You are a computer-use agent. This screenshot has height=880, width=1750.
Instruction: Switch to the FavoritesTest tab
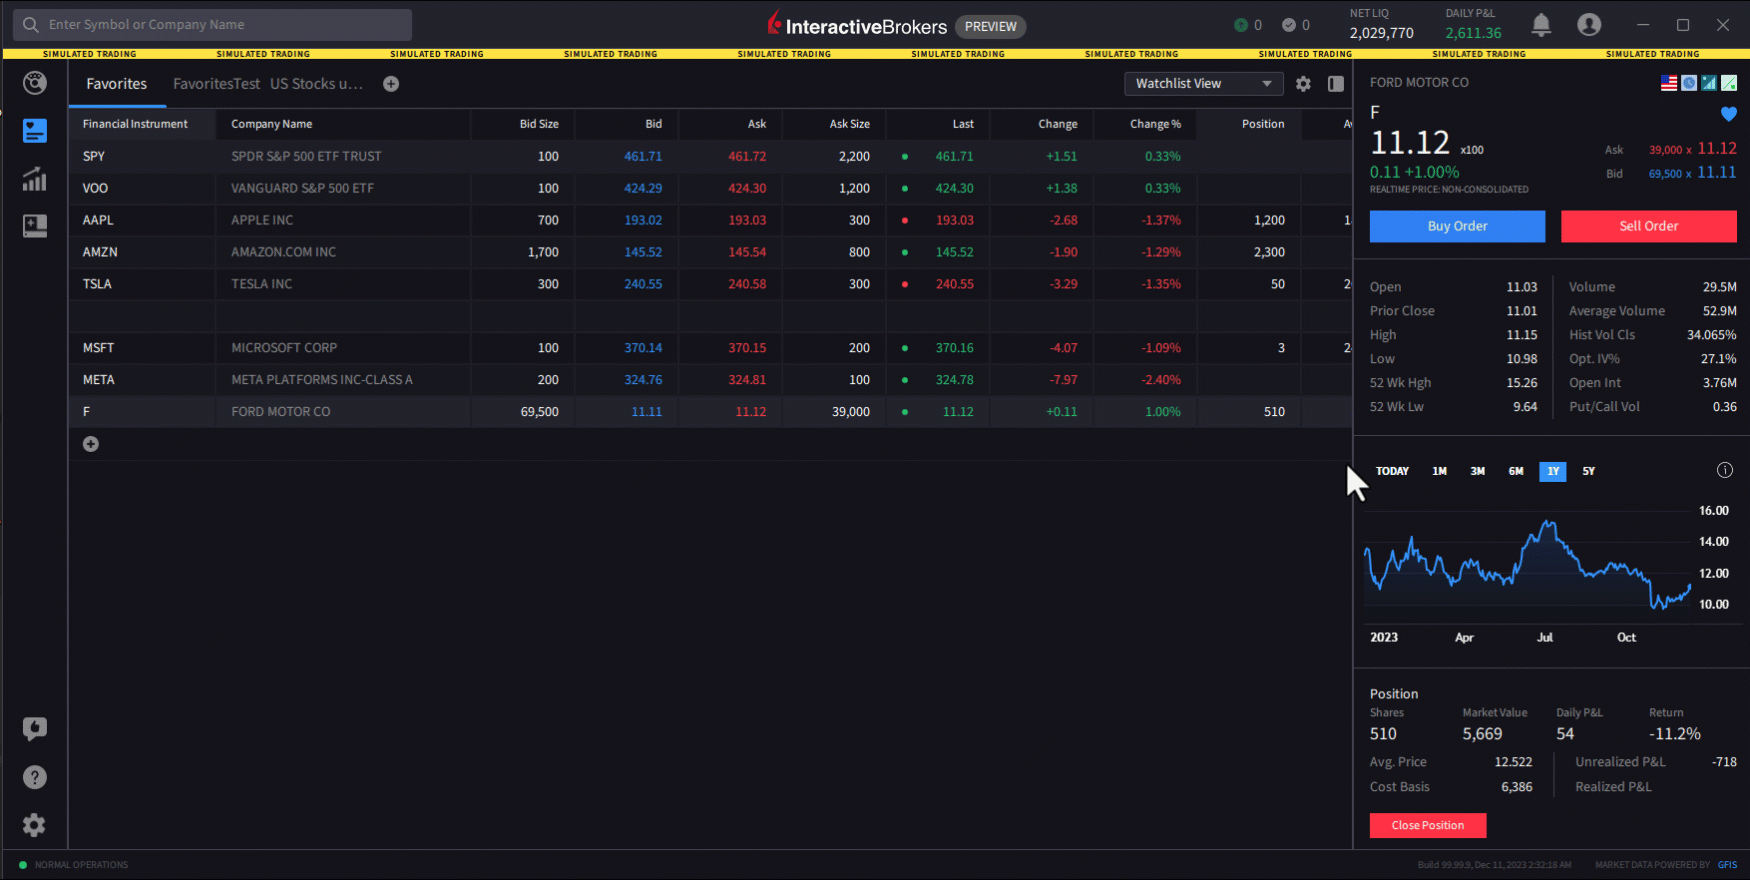pyautogui.click(x=216, y=84)
